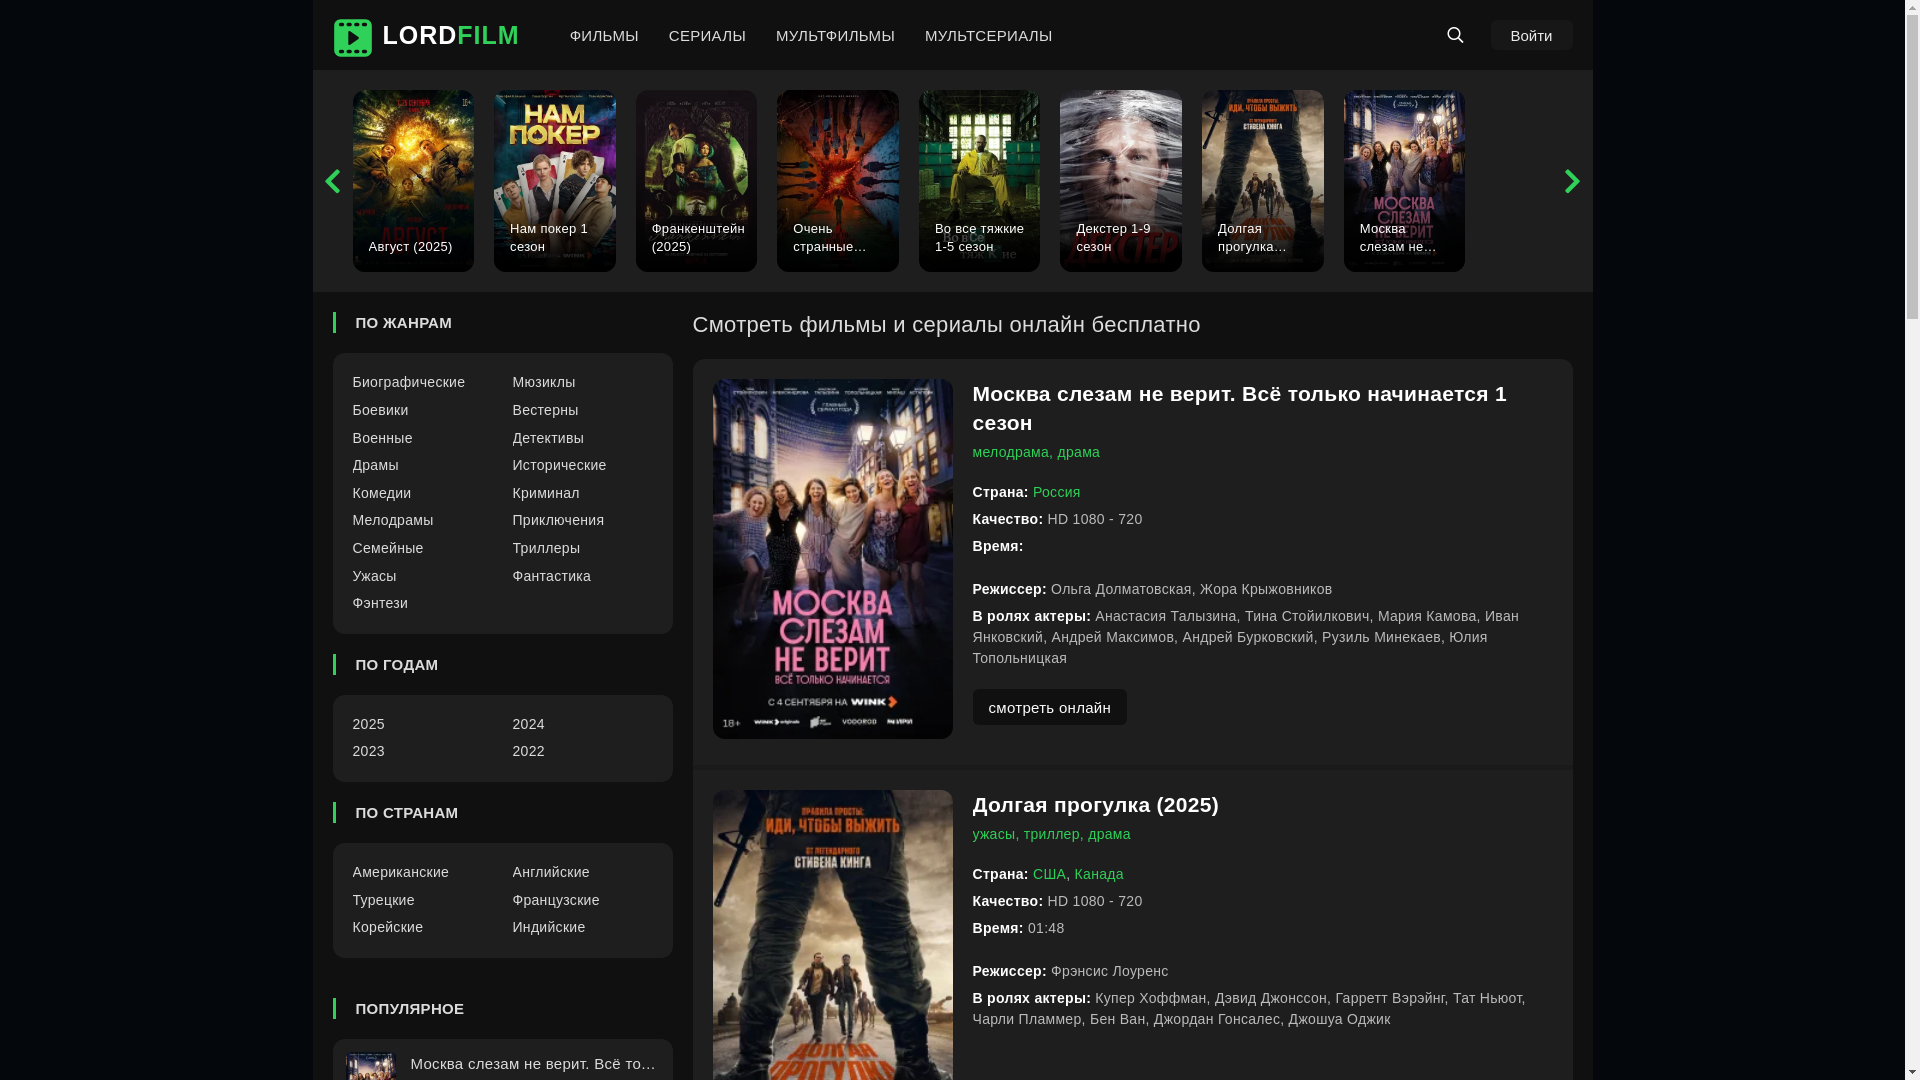Select the Приключения genre

tap(558, 520)
